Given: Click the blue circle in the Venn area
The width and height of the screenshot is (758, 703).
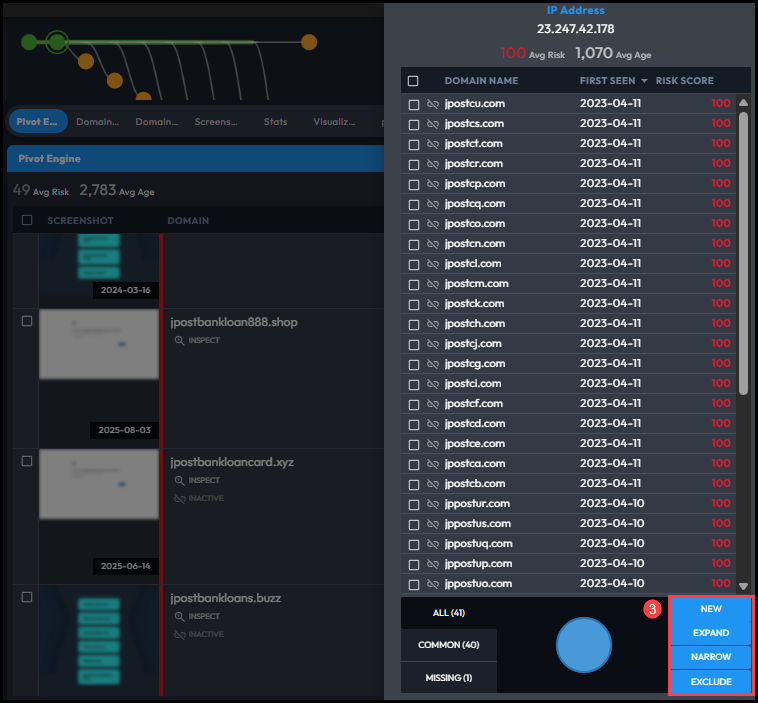Looking at the screenshot, I should pyautogui.click(x=583, y=645).
